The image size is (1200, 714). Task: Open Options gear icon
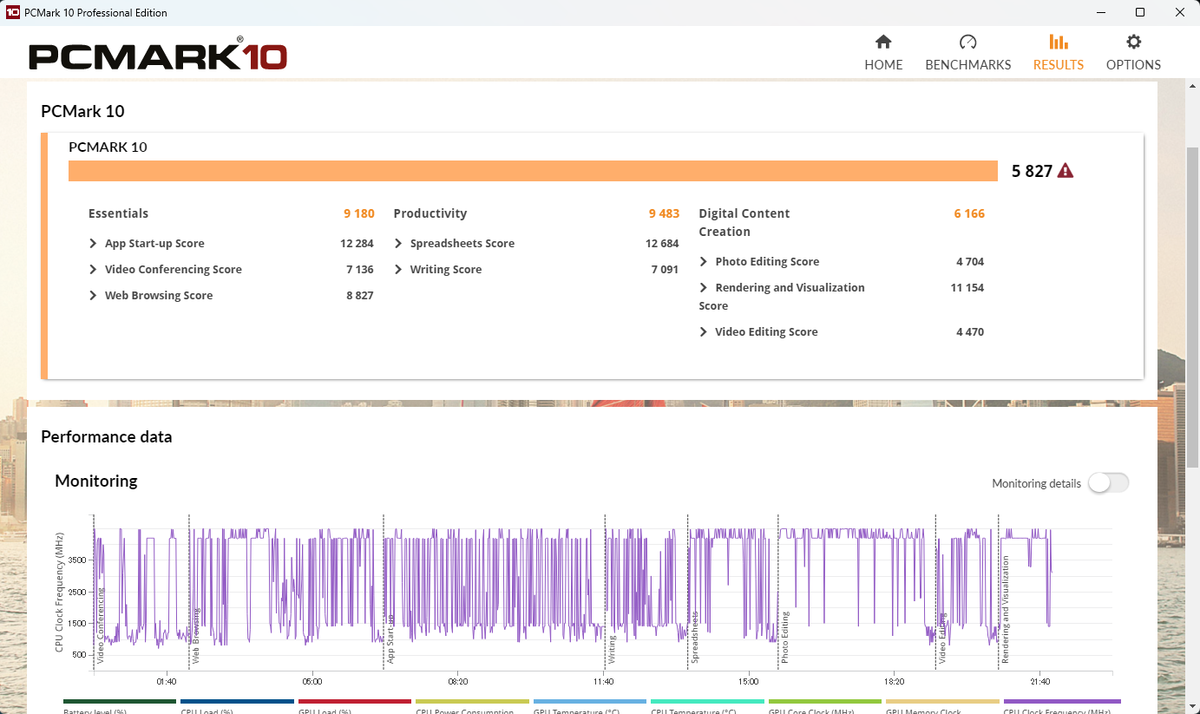(x=1133, y=42)
